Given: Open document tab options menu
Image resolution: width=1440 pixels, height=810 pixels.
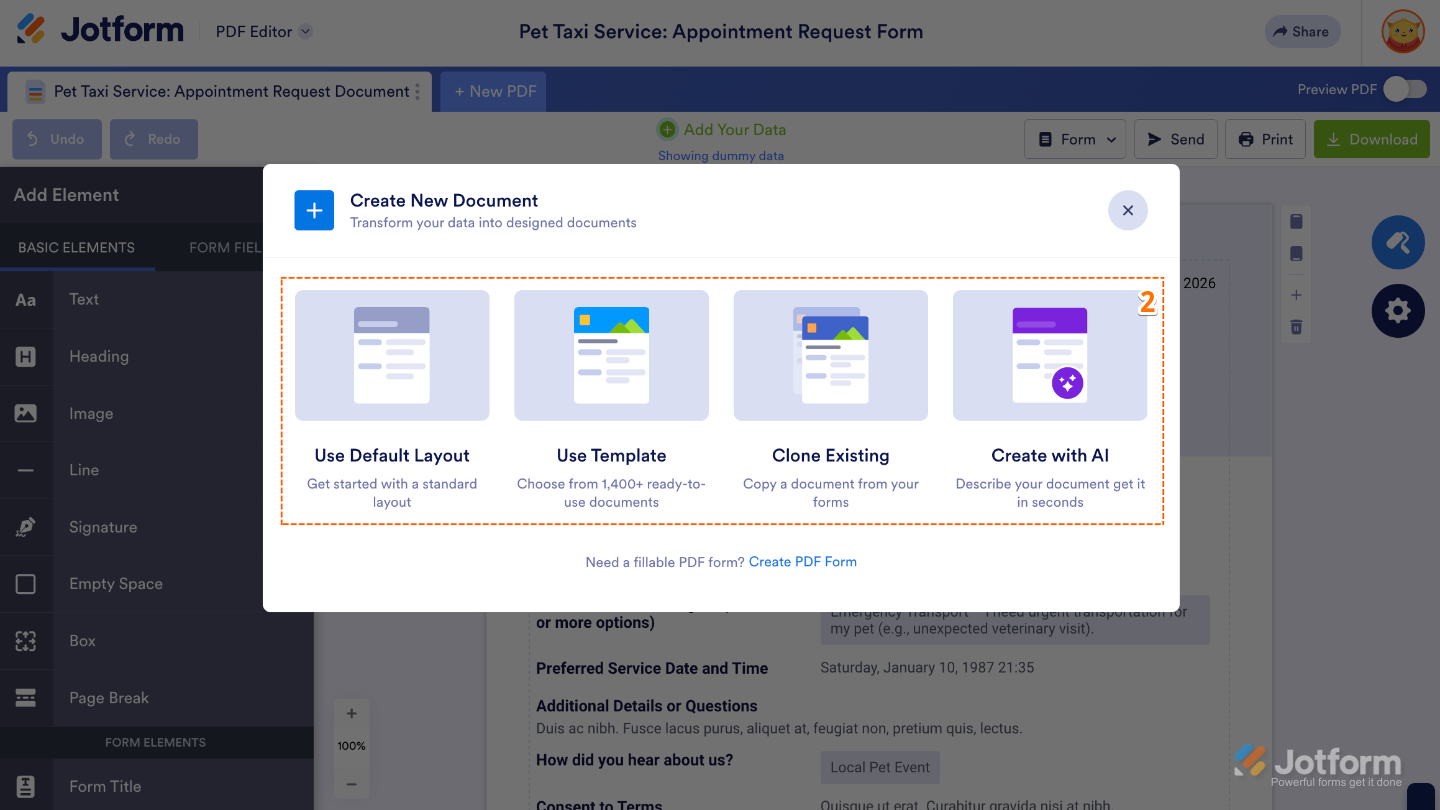Looking at the screenshot, I should [x=418, y=92].
